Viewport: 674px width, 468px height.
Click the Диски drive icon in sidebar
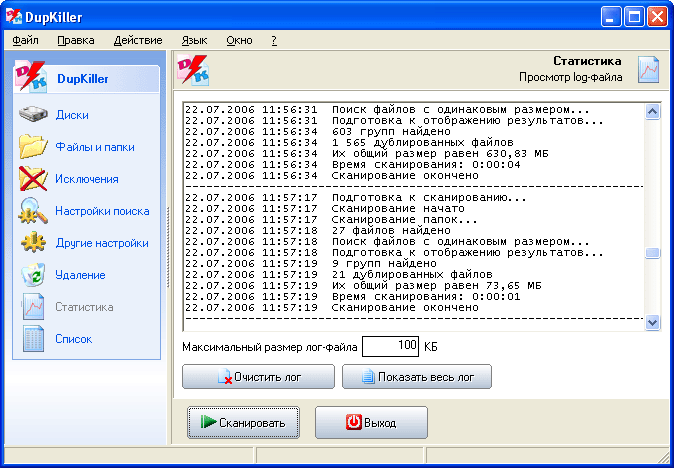pos(34,115)
